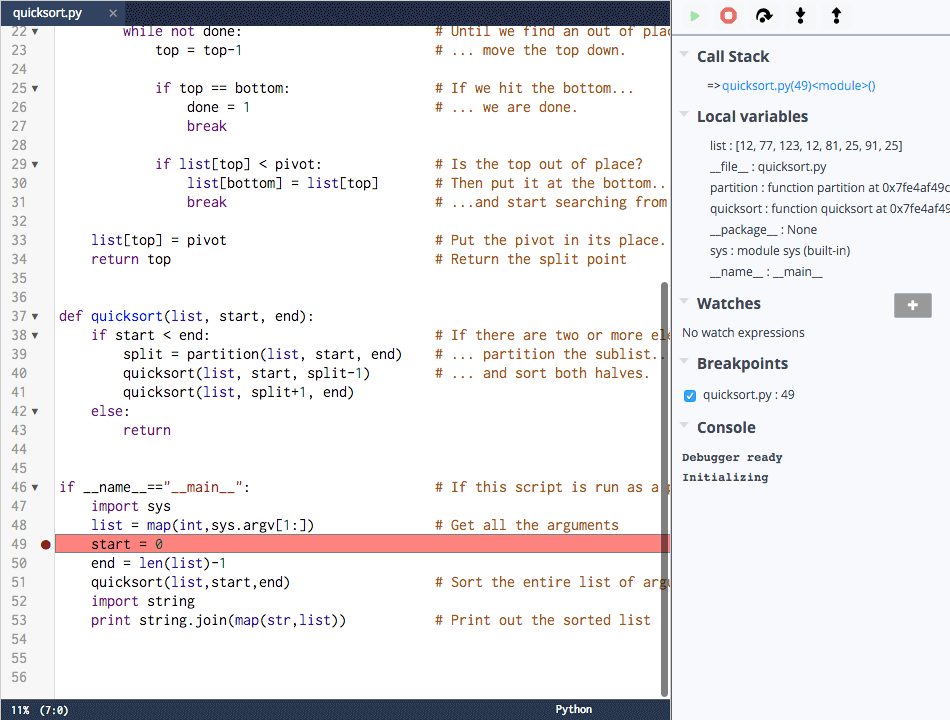Collapse the Console section
The image size is (950, 720).
click(x=684, y=425)
